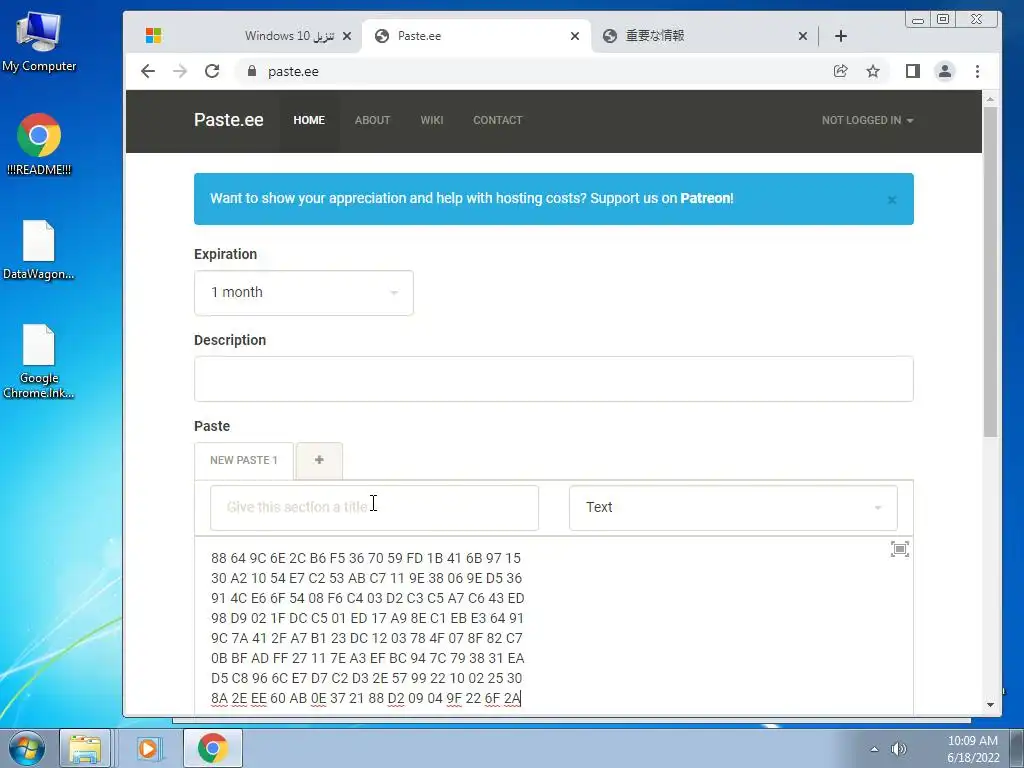Show hidden tray icons arrow

[x=874, y=749]
